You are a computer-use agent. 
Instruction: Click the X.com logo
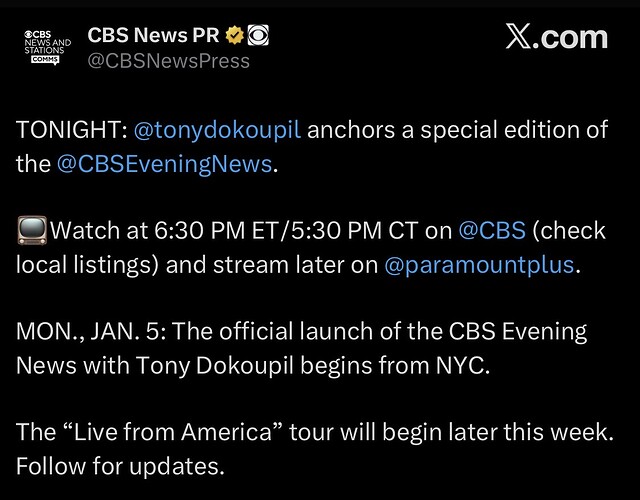556,38
